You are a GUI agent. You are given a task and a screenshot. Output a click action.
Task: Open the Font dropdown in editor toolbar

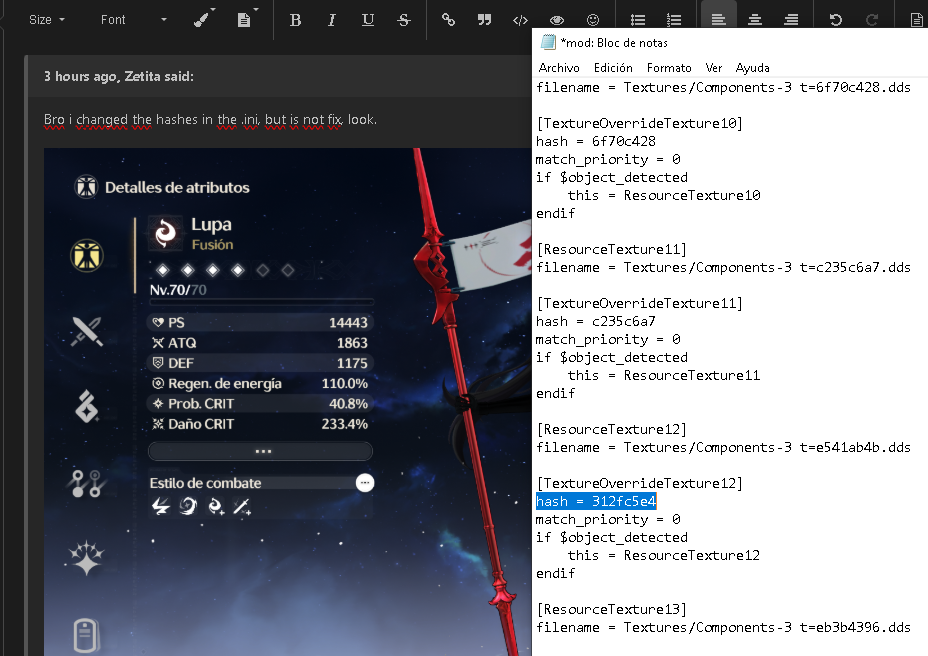(x=133, y=20)
